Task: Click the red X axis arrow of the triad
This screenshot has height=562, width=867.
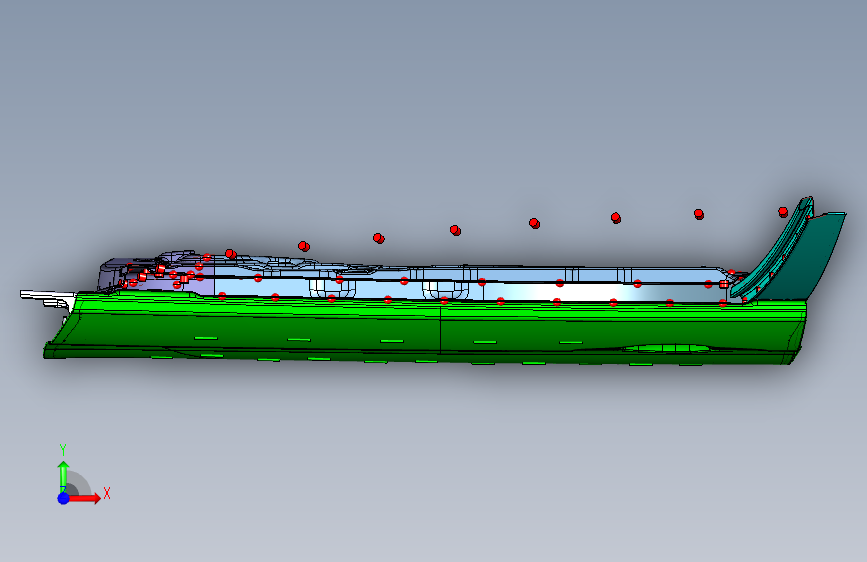Action: point(84,498)
